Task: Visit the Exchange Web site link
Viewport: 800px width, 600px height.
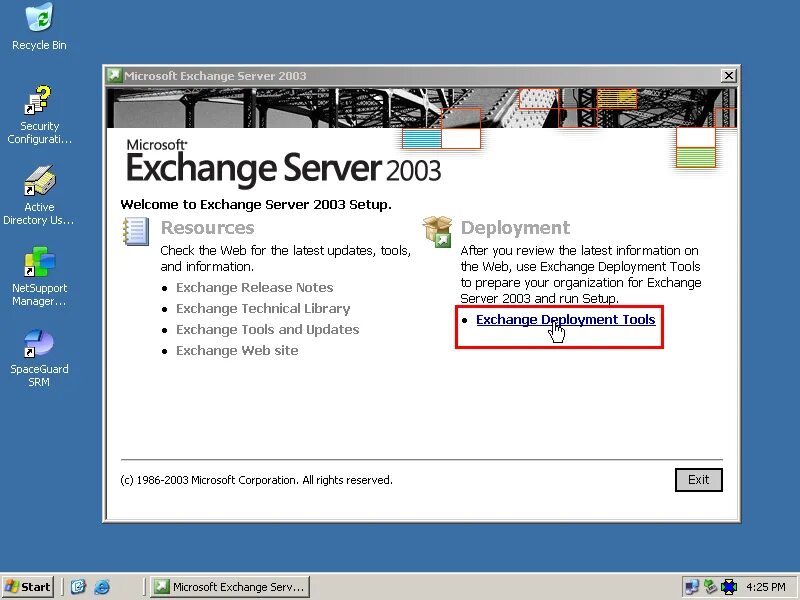Action: 237,351
